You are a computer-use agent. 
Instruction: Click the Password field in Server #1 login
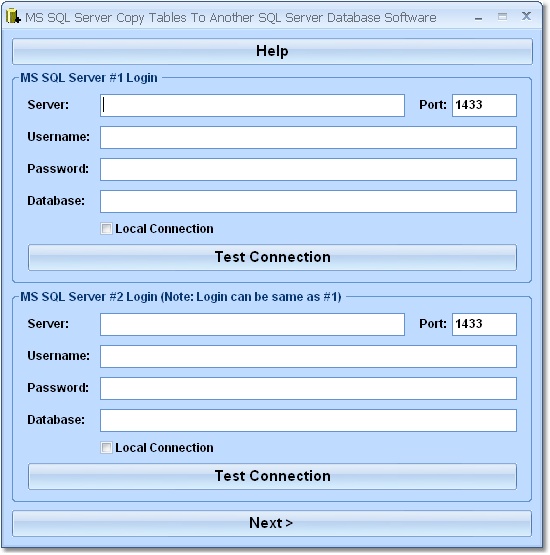pyautogui.click(x=308, y=169)
